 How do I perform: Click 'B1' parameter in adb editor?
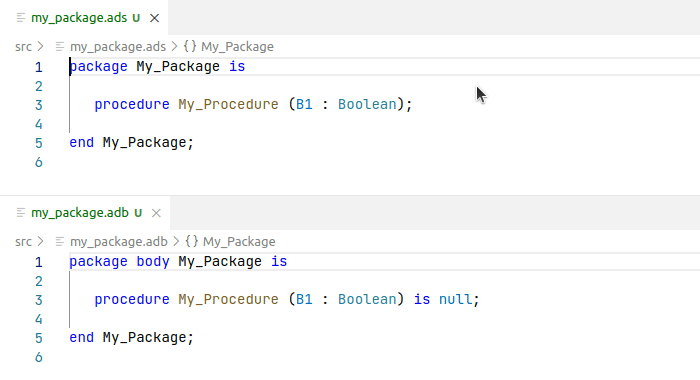(304, 299)
